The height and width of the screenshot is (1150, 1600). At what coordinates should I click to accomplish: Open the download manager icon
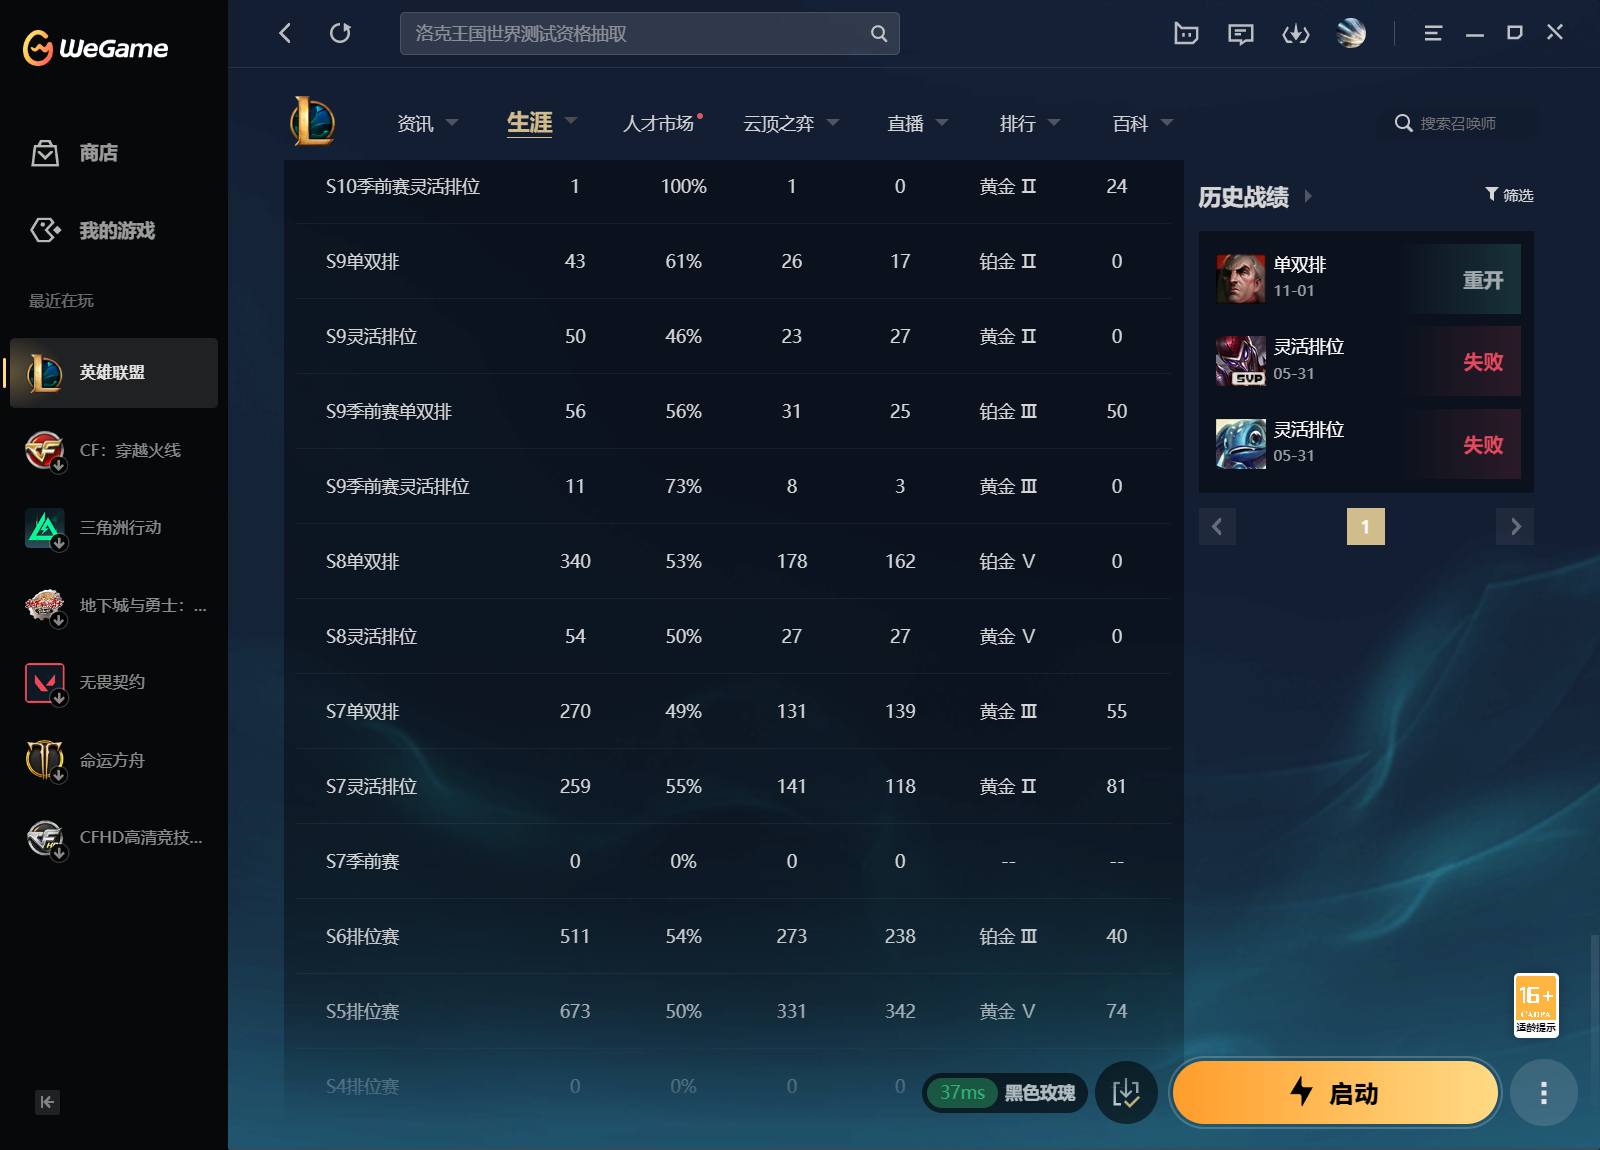[1296, 34]
